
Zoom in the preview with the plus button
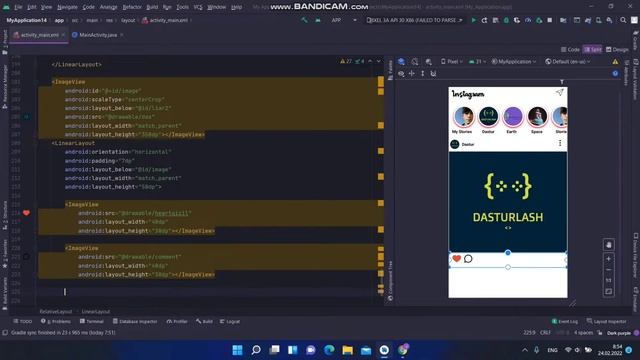tap(609, 259)
